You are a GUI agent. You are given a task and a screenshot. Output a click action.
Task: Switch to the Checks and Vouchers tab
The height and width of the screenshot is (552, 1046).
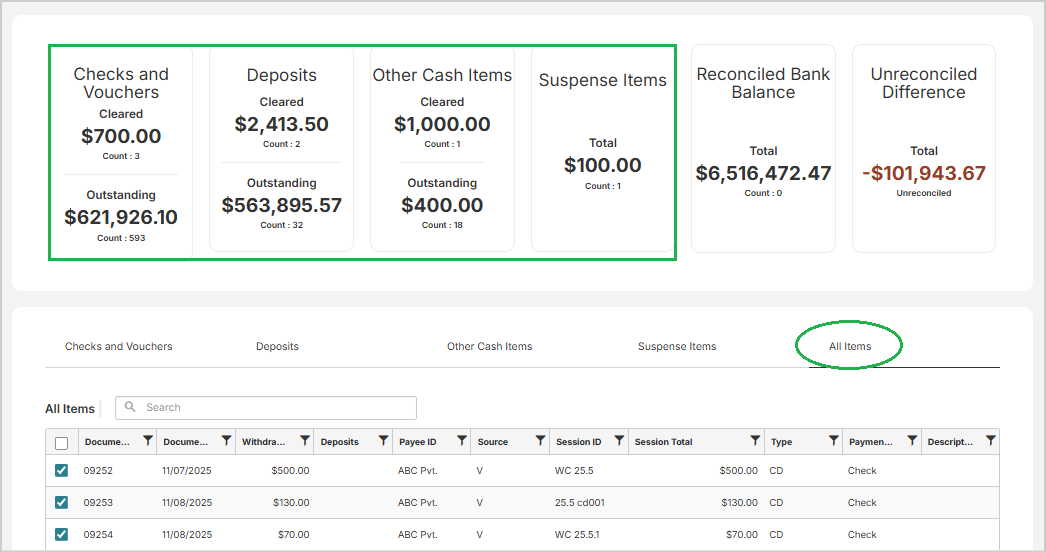tap(119, 347)
